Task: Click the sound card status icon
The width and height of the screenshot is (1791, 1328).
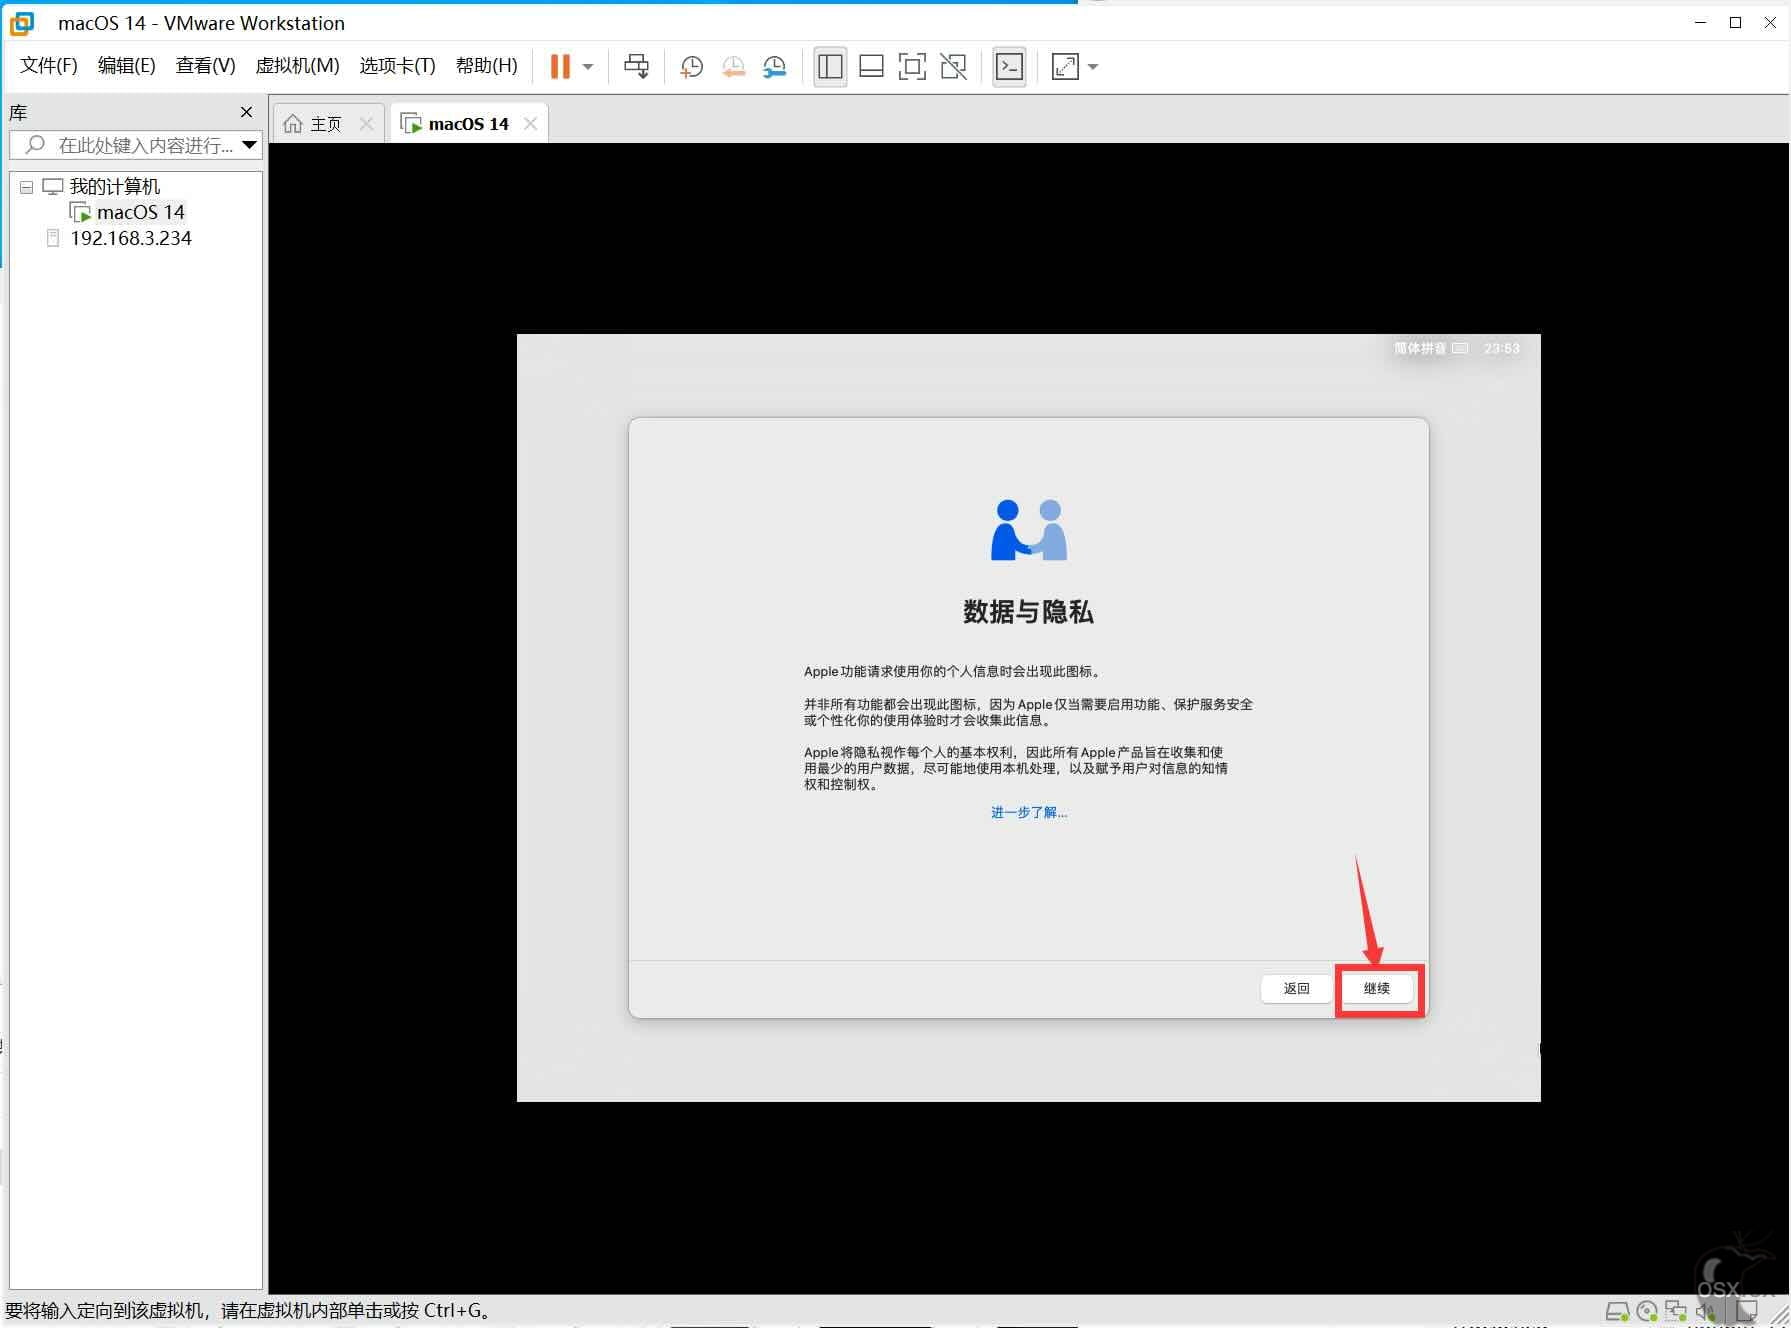Action: coord(1704,1311)
